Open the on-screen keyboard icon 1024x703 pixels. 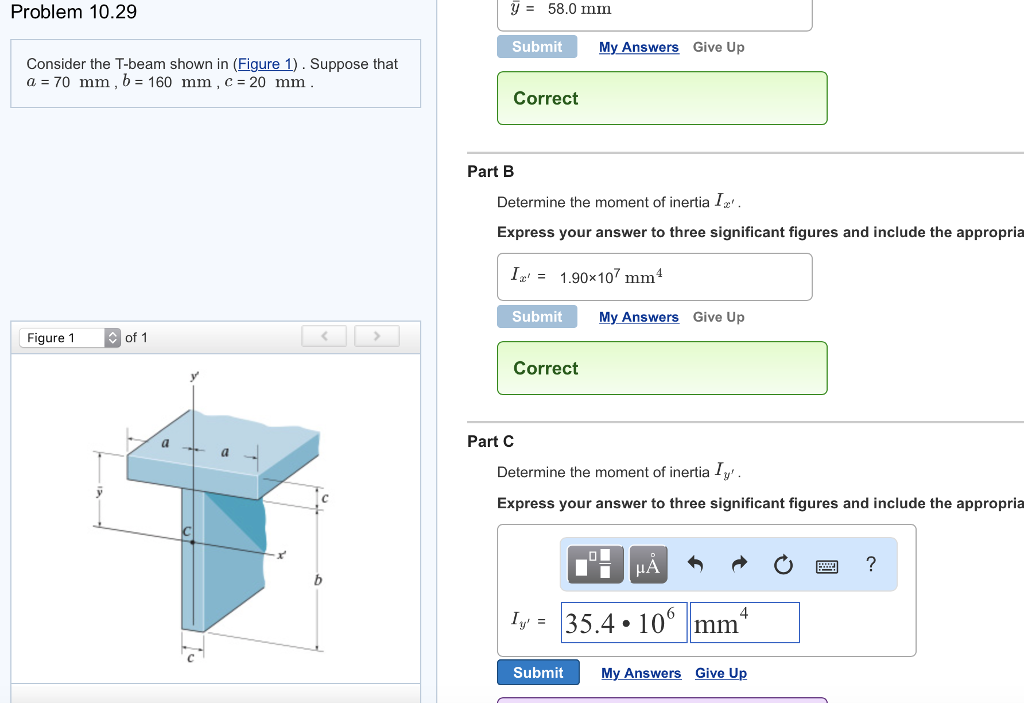pos(828,564)
